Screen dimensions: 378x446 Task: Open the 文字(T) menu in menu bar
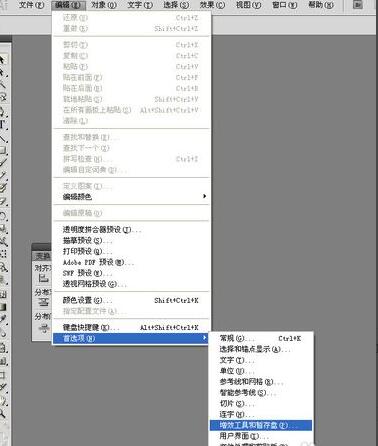[140, 5]
